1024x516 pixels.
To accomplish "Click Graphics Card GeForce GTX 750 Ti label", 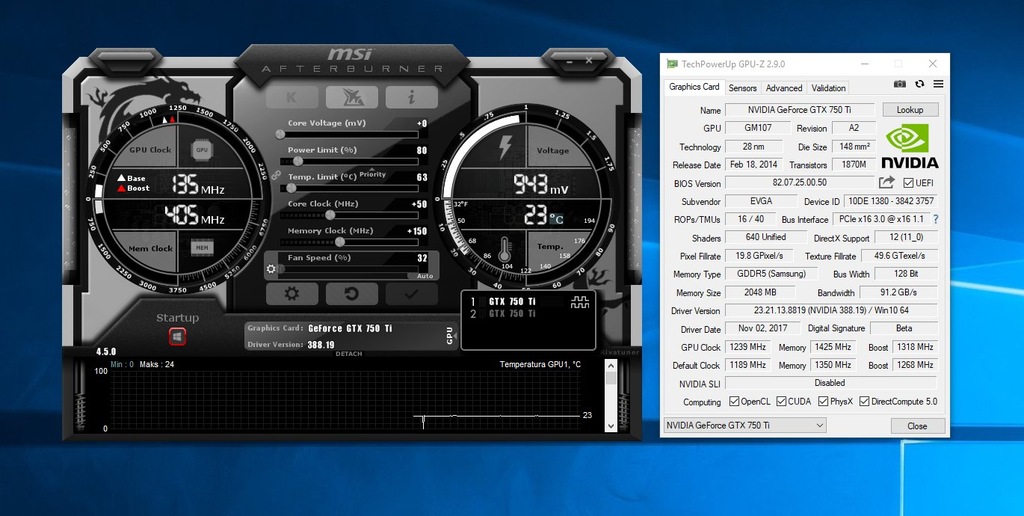I will click(x=350, y=329).
